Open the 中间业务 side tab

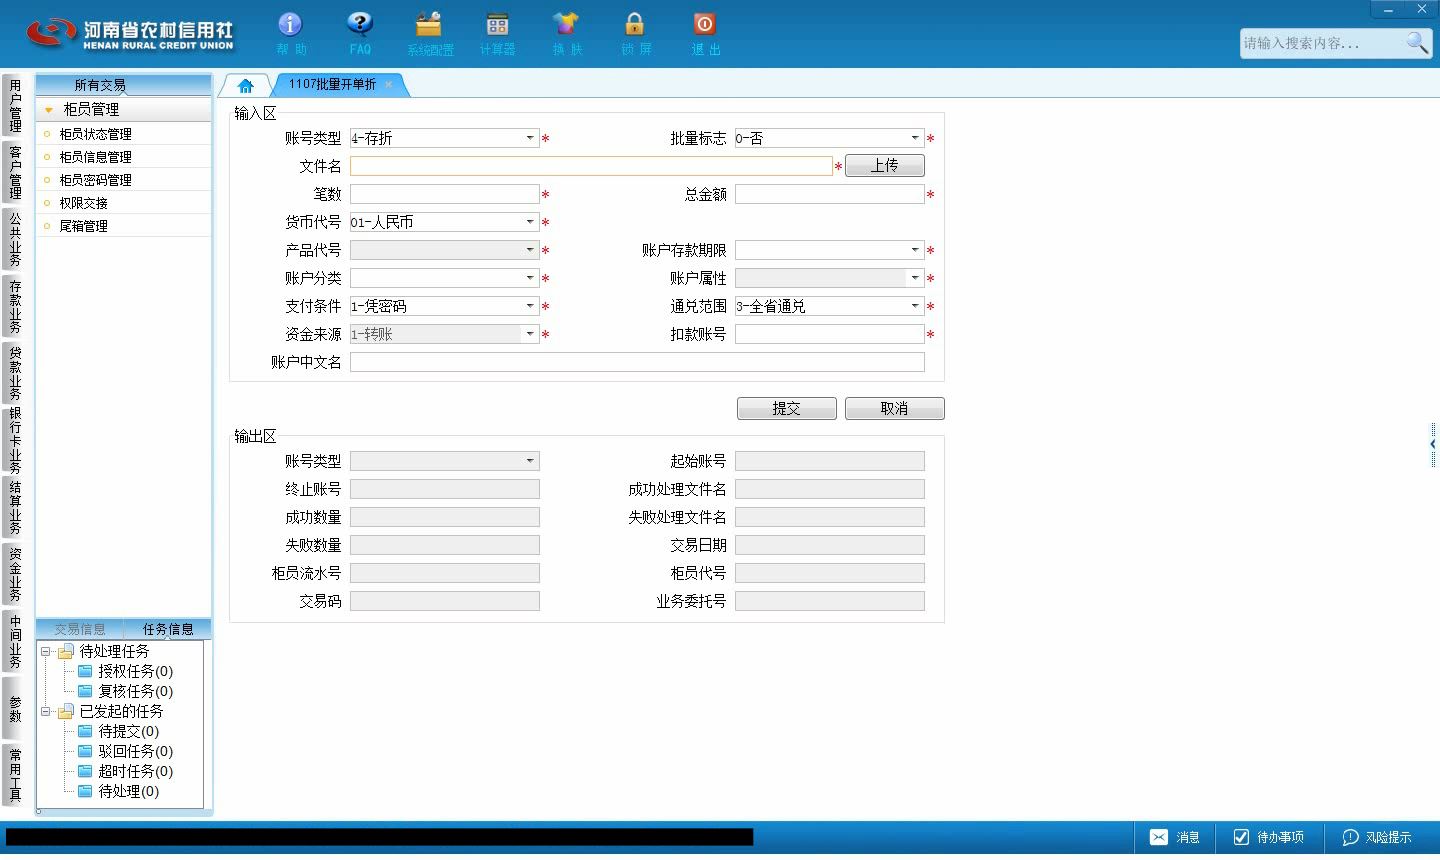point(14,641)
